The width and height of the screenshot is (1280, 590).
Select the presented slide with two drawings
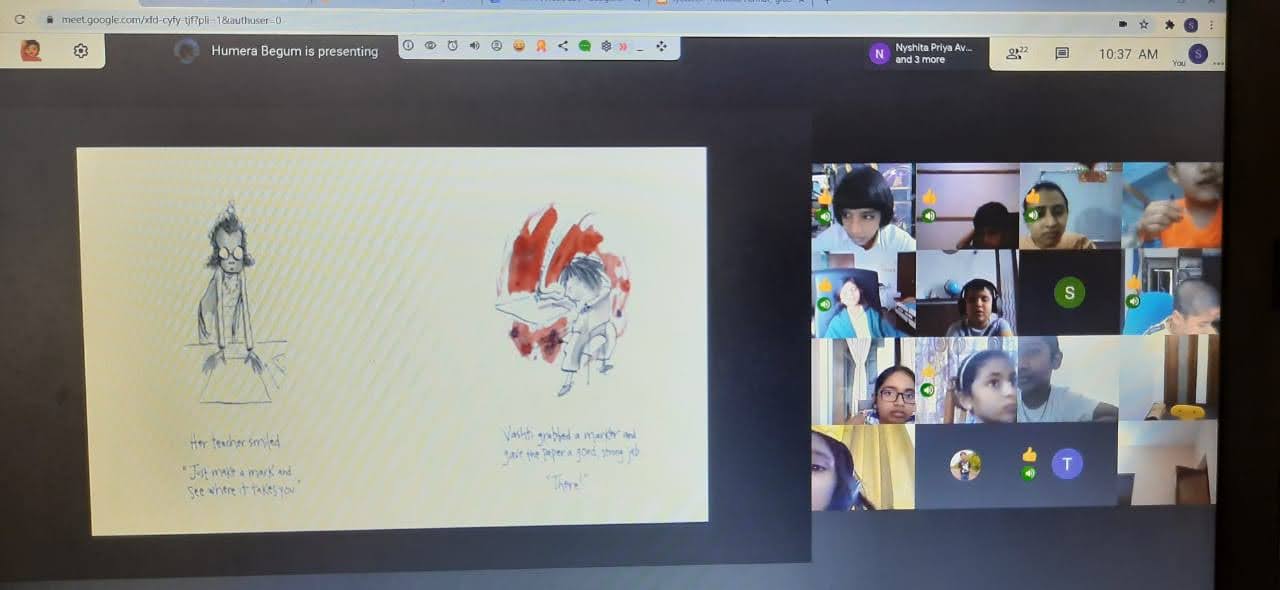click(x=392, y=340)
